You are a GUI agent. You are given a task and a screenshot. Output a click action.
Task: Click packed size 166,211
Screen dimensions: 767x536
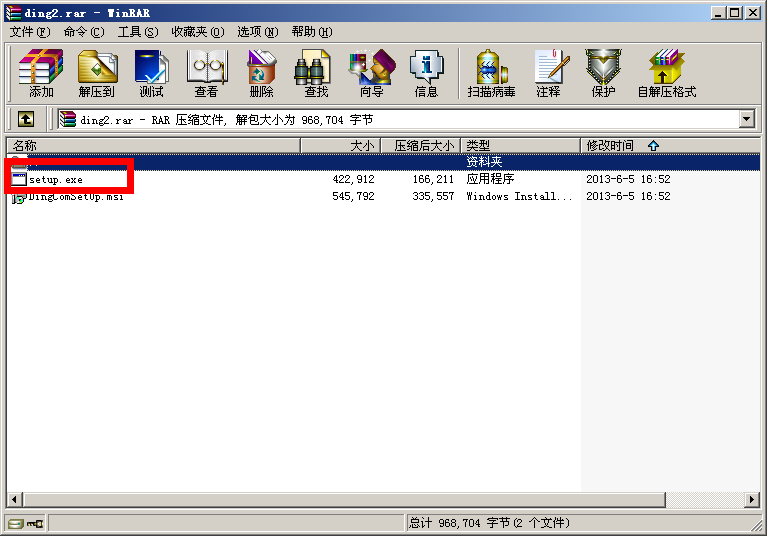tap(433, 179)
